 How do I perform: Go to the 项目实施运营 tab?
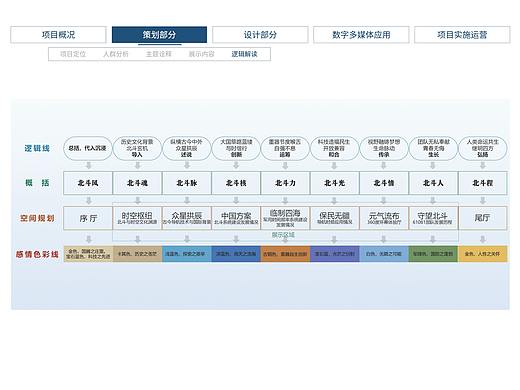(462, 35)
